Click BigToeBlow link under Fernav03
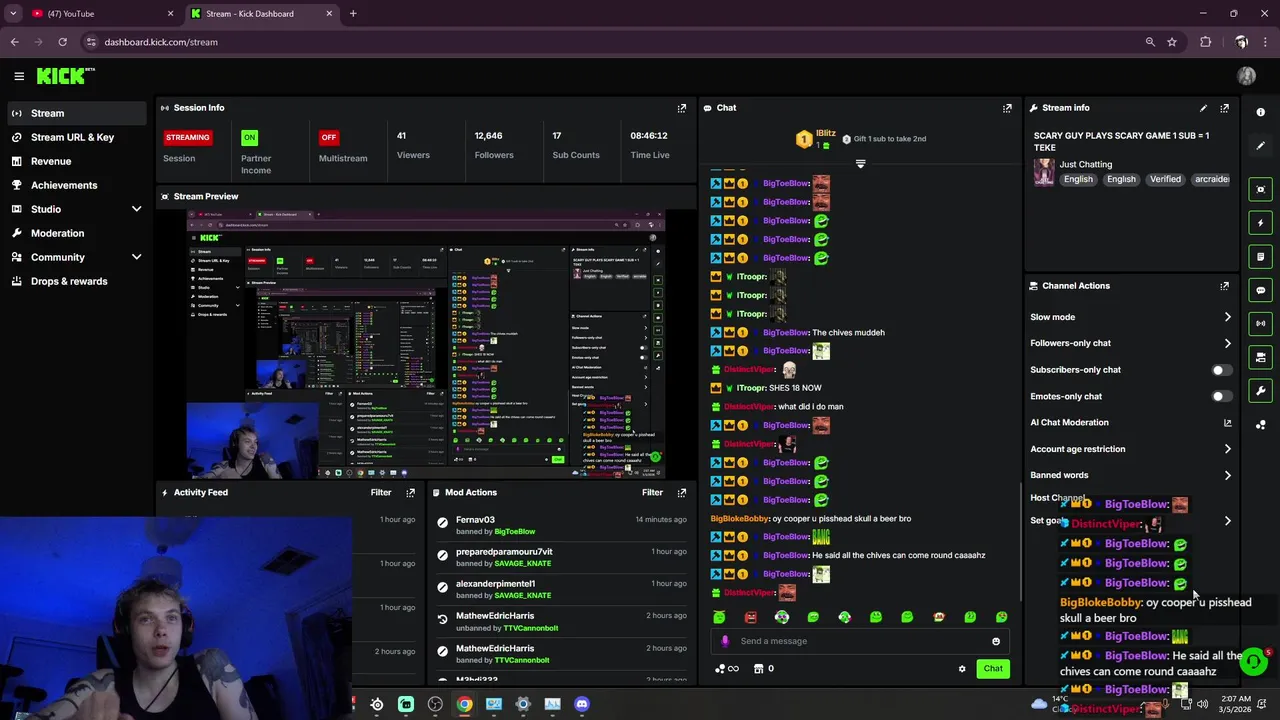 pos(514,532)
